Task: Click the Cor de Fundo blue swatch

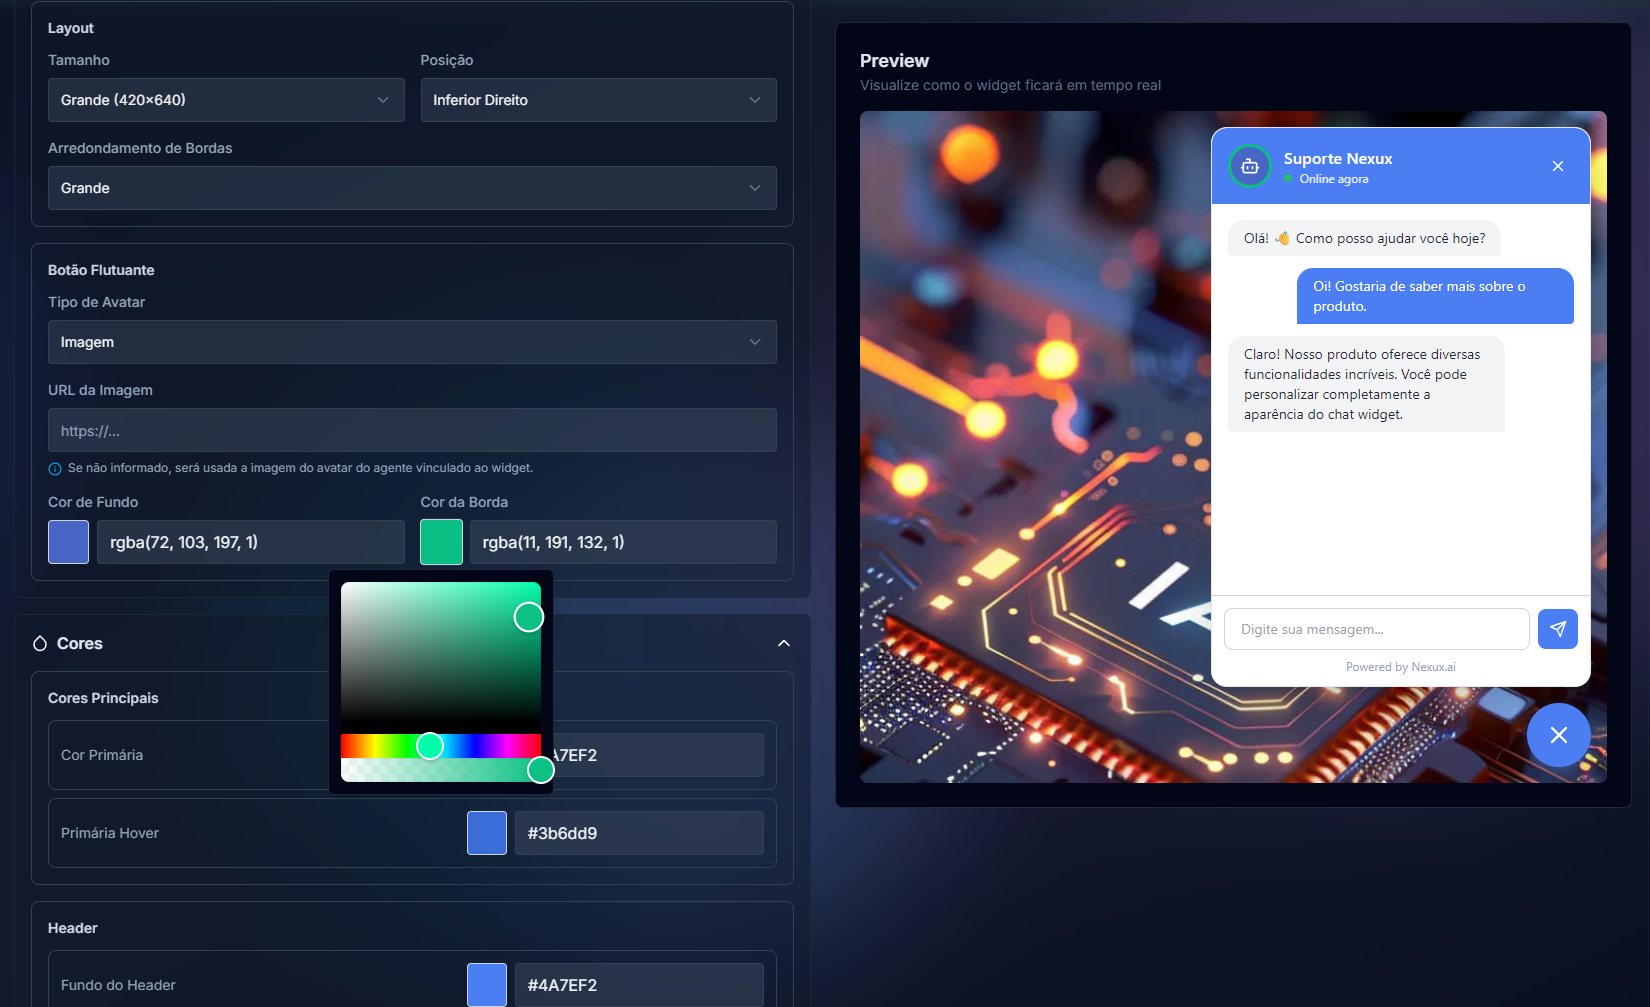Action: (x=69, y=542)
